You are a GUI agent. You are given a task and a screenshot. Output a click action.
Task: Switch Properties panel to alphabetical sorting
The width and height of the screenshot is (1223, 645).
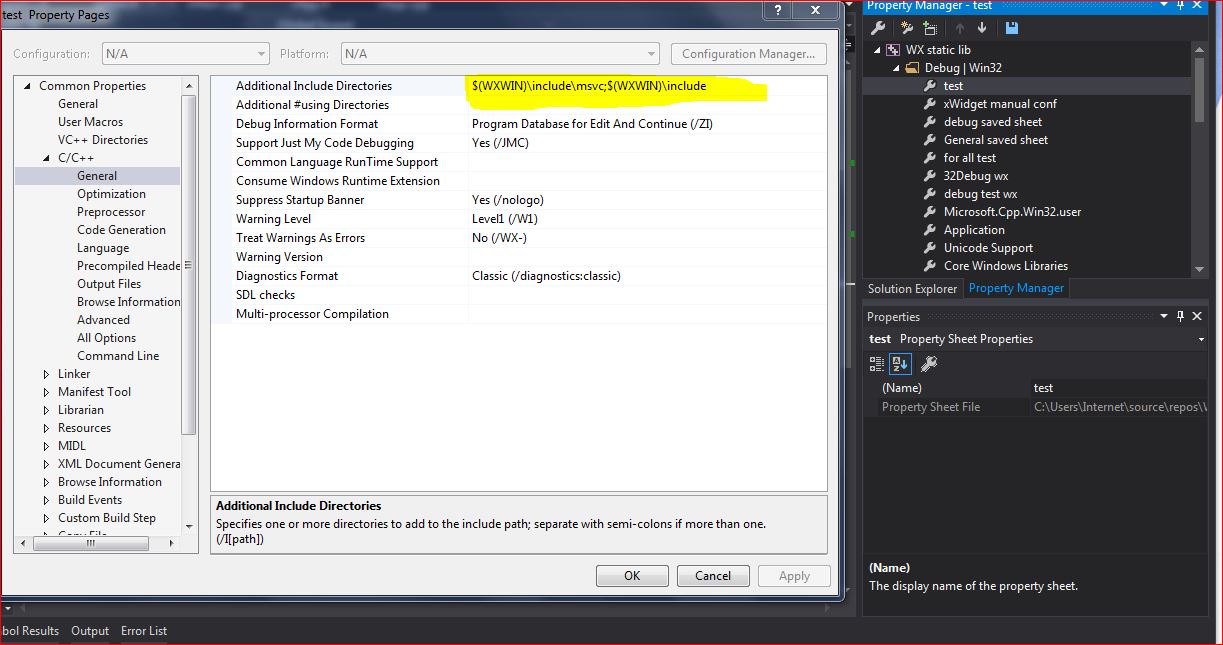tap(900, 363)
